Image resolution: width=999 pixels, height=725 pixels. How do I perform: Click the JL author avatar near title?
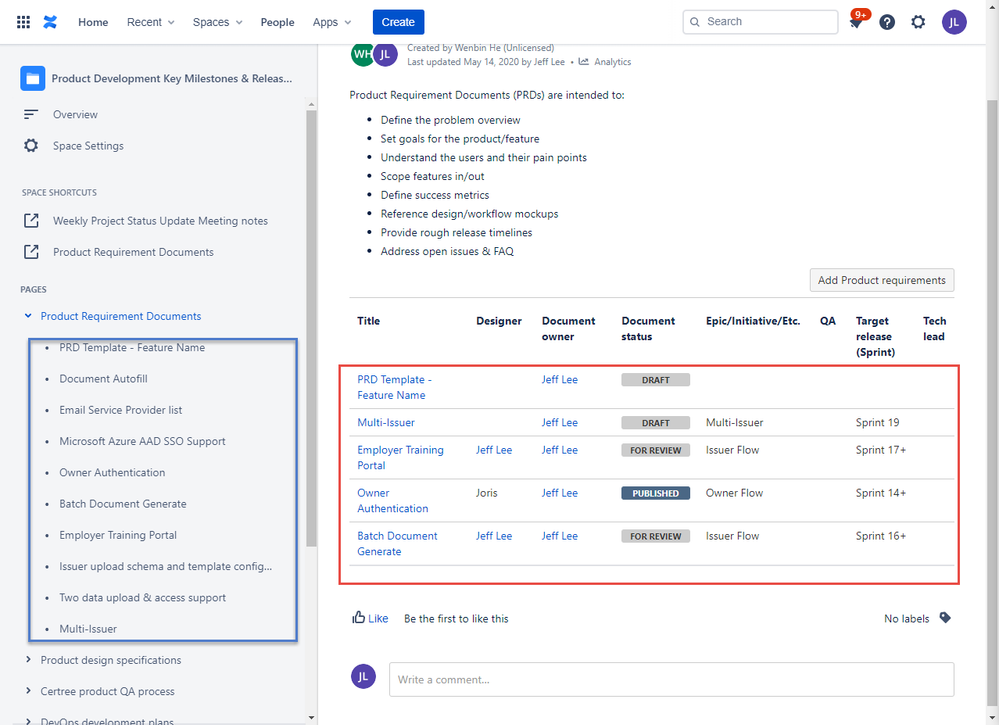pyautogui.click(x=385, y=54)
